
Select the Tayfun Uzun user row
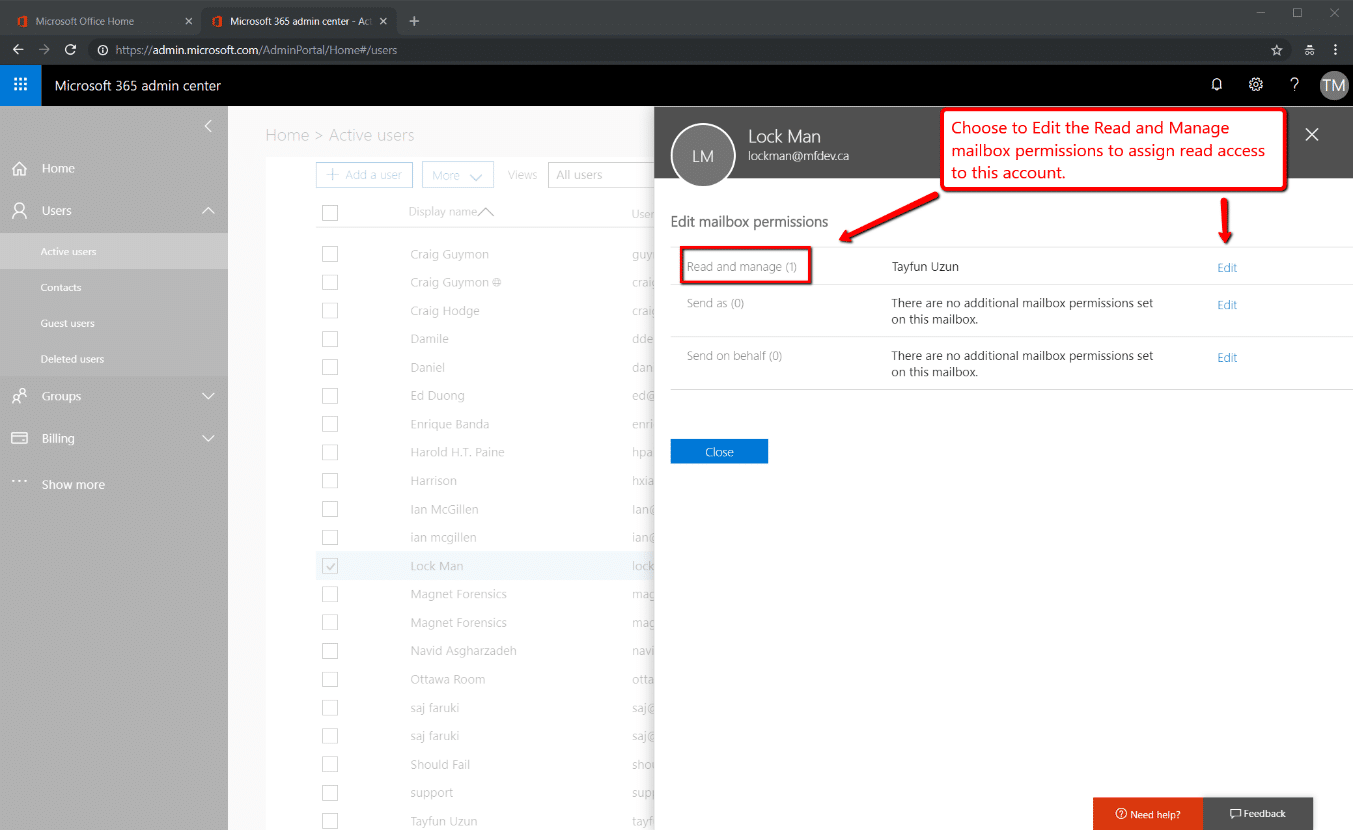point(485,821)
